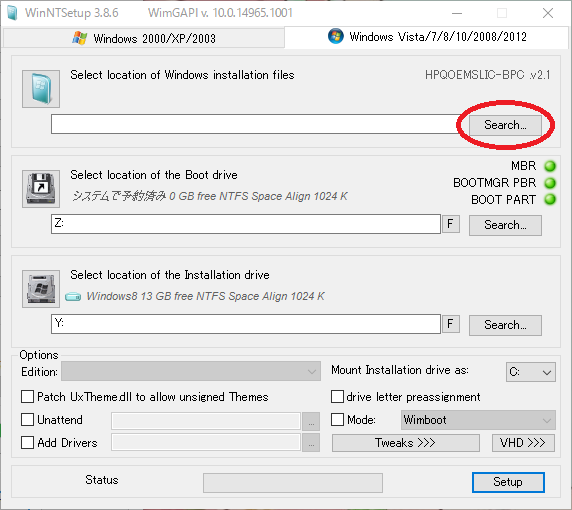Image resolution: width=572 pixels, height=510 pixels.
Task: Open the Mount Installation drive as C: dropdown
Action: click(x=531, y=372)
